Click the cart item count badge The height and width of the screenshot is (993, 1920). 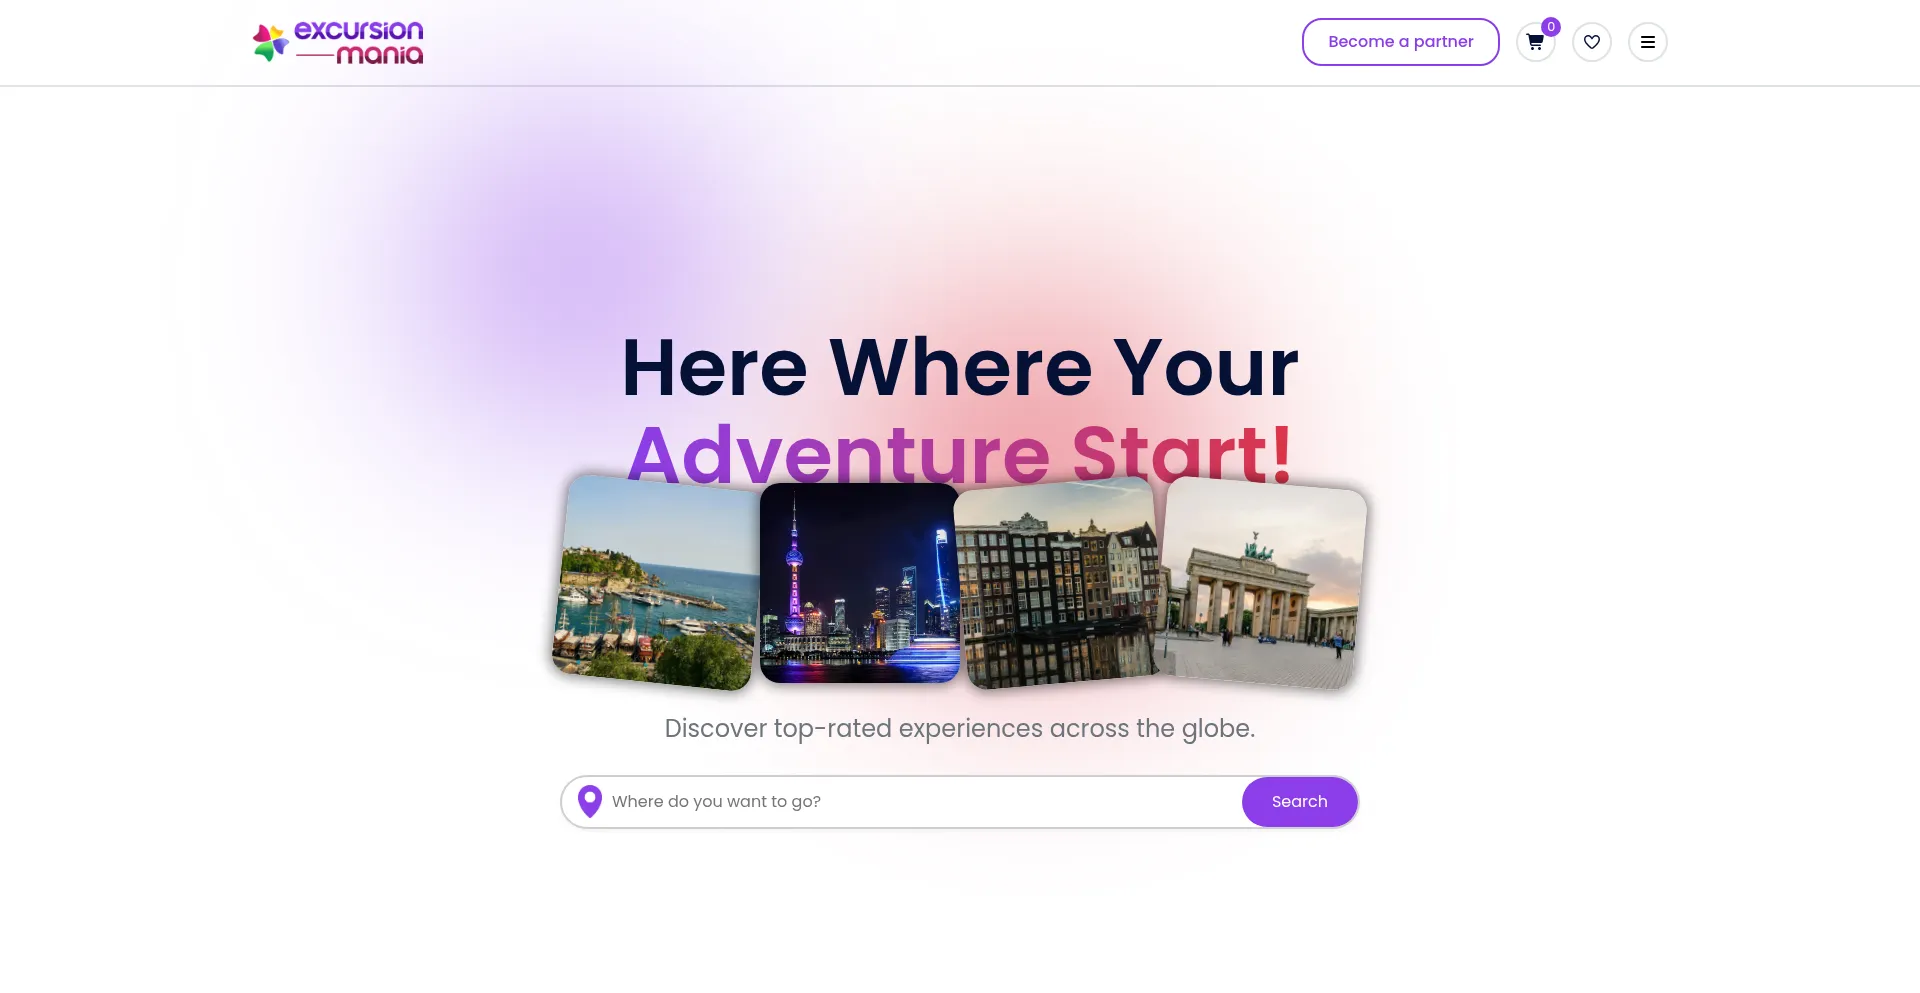point(1550,27)
